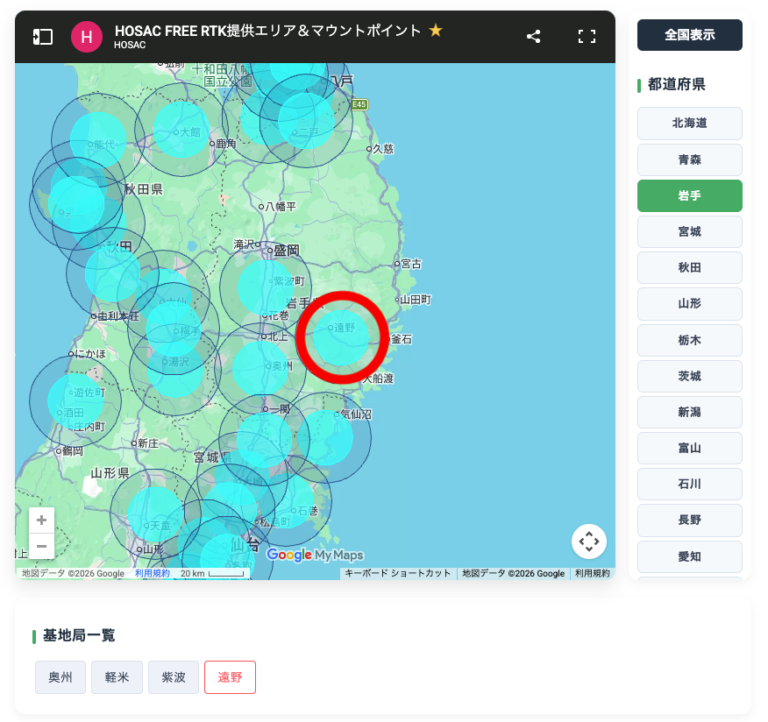Star this map with the yellow star
The width and height of the screenshot is (768, 722).
coord(435,30)
